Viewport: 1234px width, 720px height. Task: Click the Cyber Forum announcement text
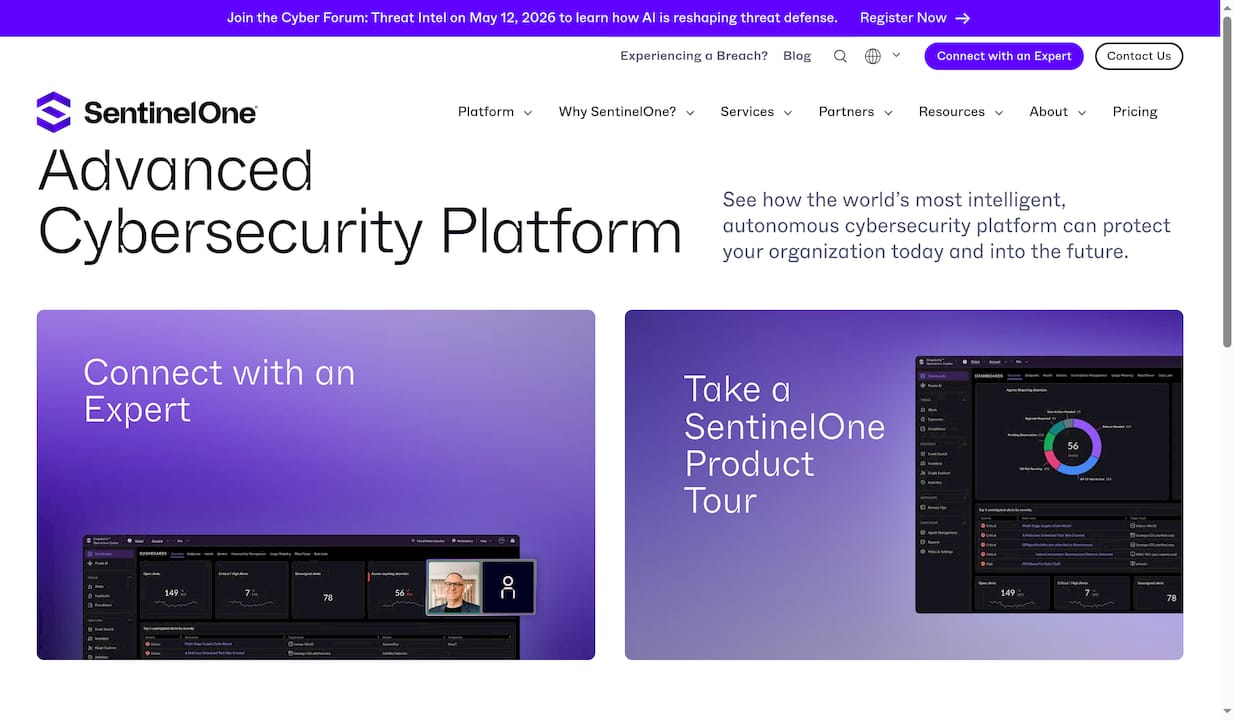pos(532,18)
